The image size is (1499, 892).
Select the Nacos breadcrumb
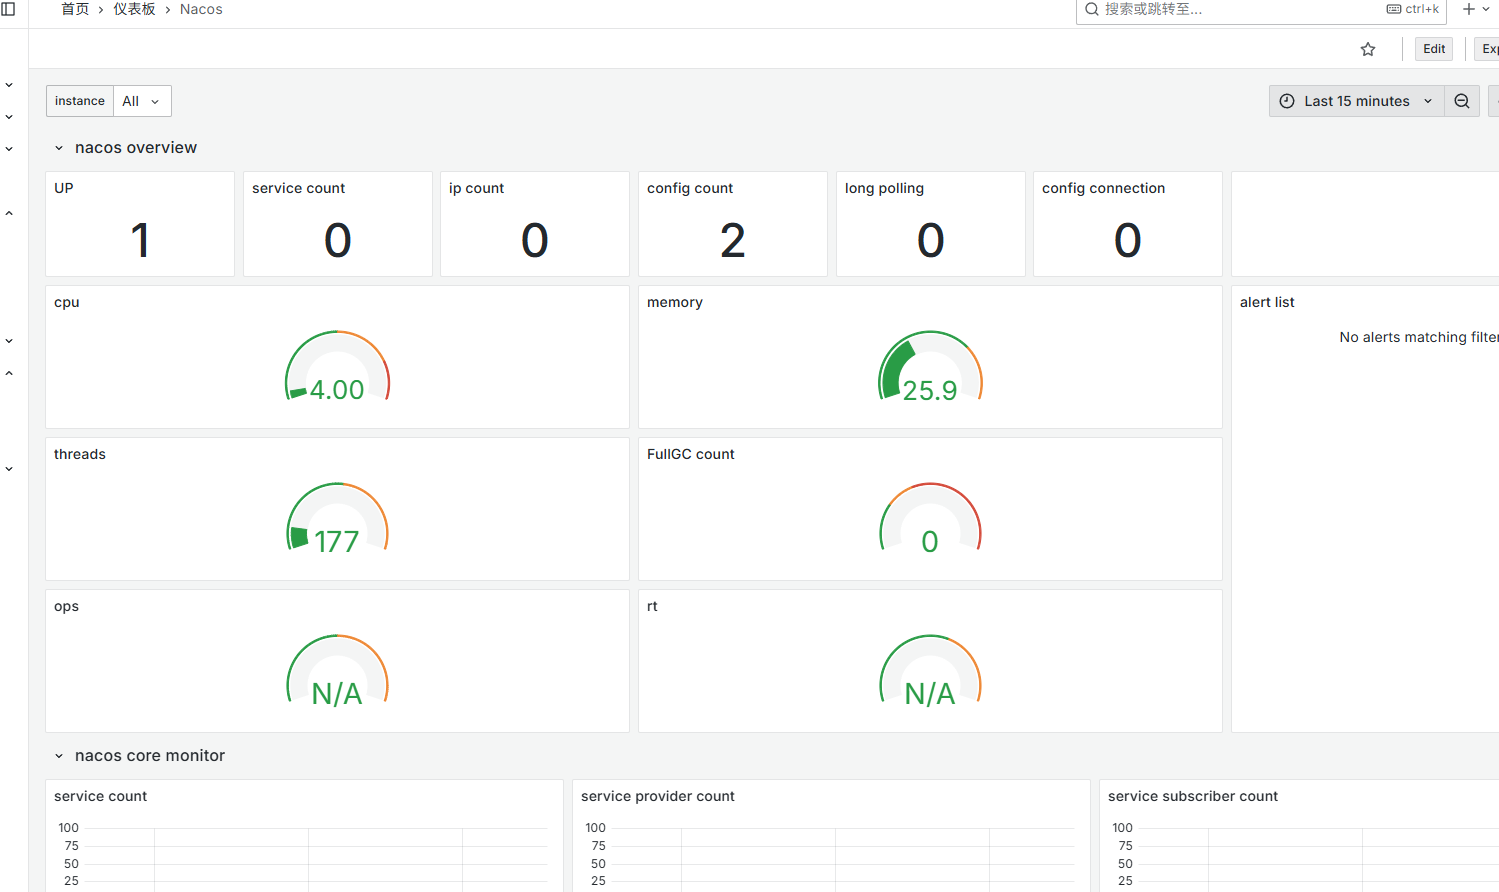pos(201,9)
